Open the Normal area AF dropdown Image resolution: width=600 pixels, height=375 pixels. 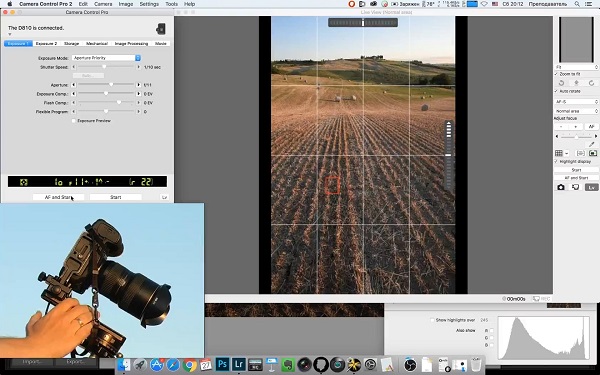click(x=576, y=111)
